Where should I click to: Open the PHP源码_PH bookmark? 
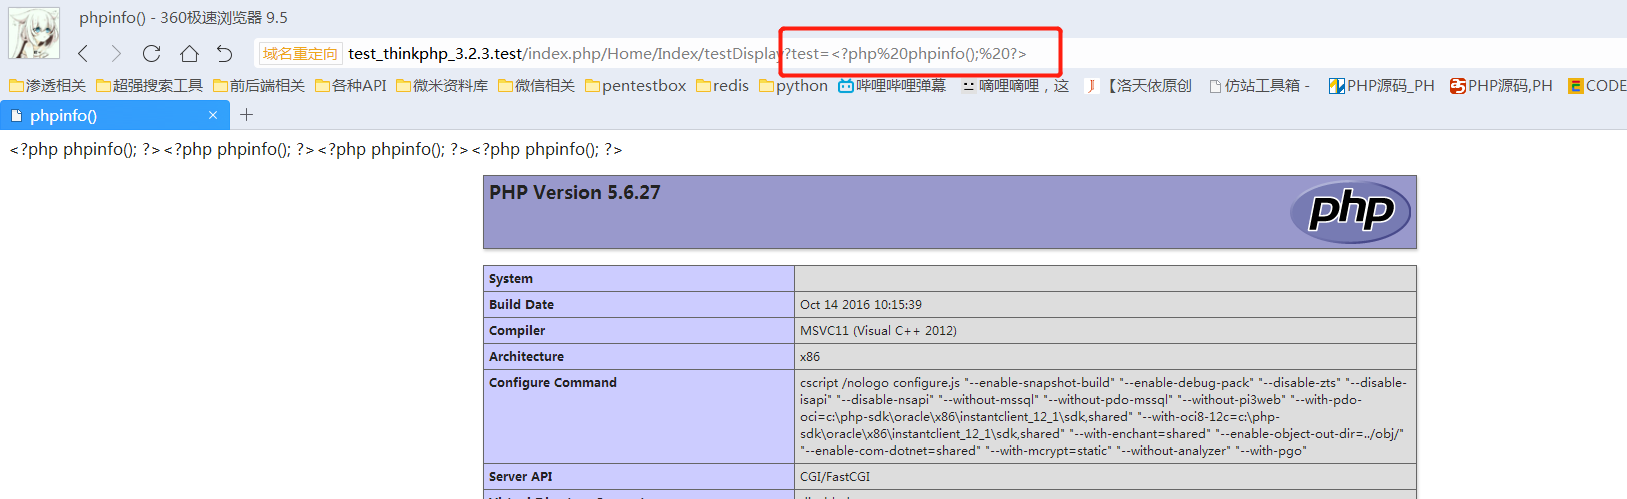coord(1382,86)
